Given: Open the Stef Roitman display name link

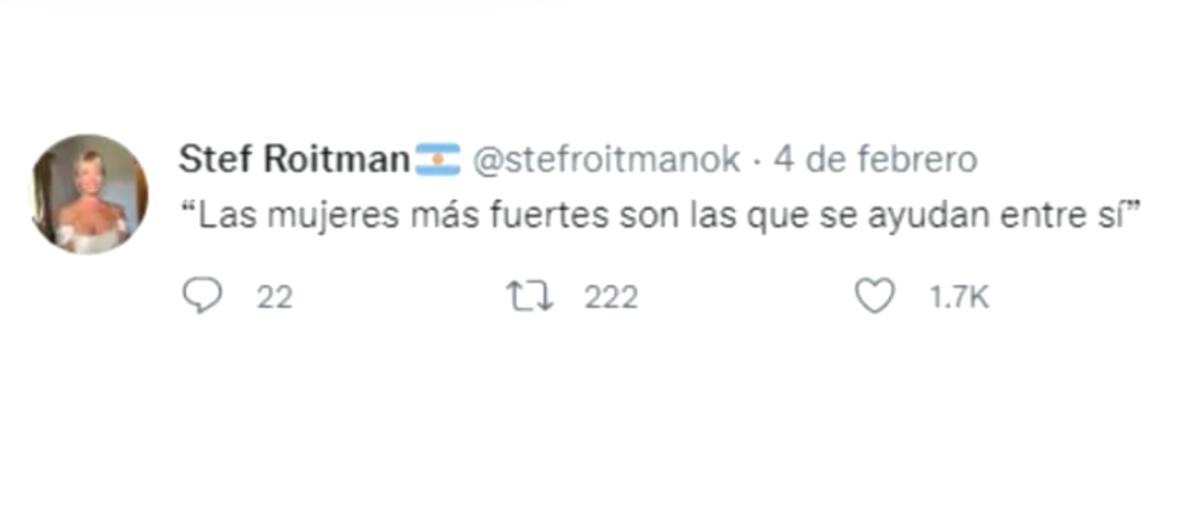Looking at the screenshot, I should 294,160.
